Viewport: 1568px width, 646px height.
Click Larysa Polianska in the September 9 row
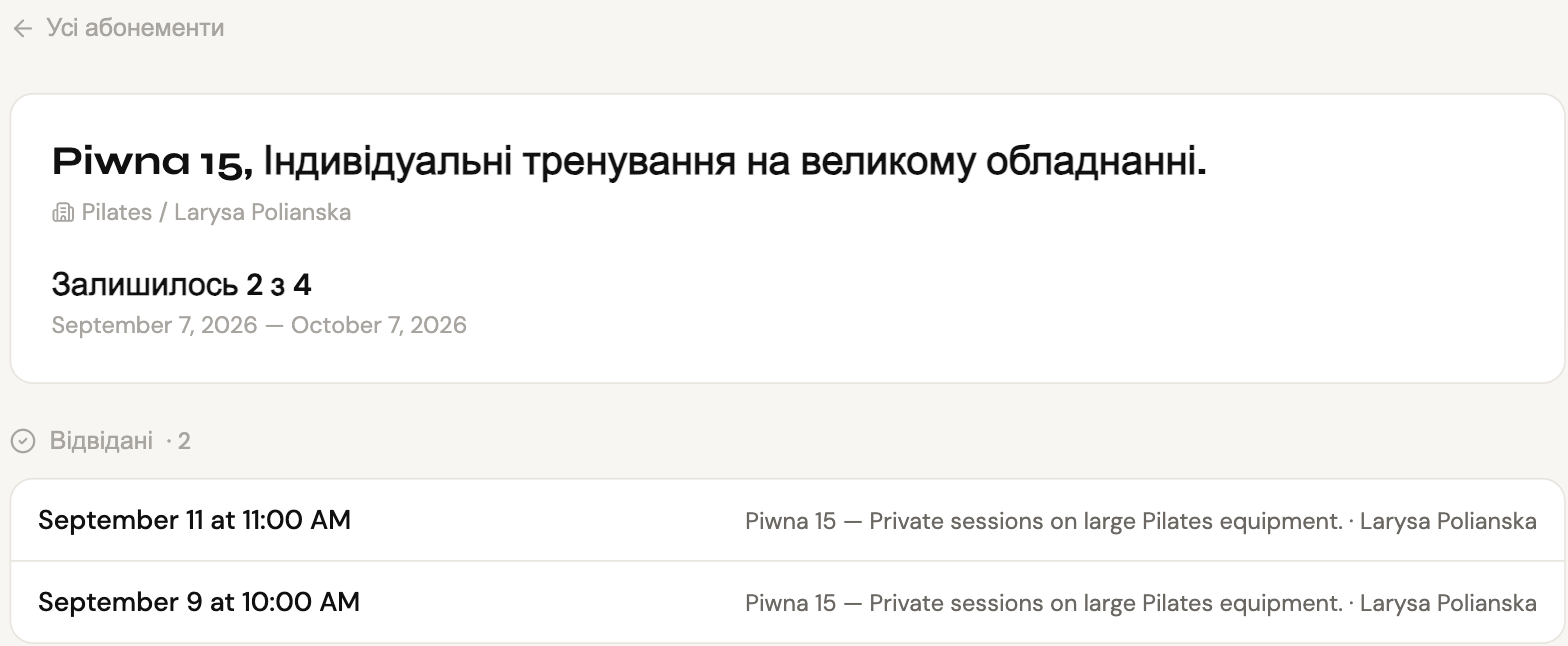[x=1448, y=604]
